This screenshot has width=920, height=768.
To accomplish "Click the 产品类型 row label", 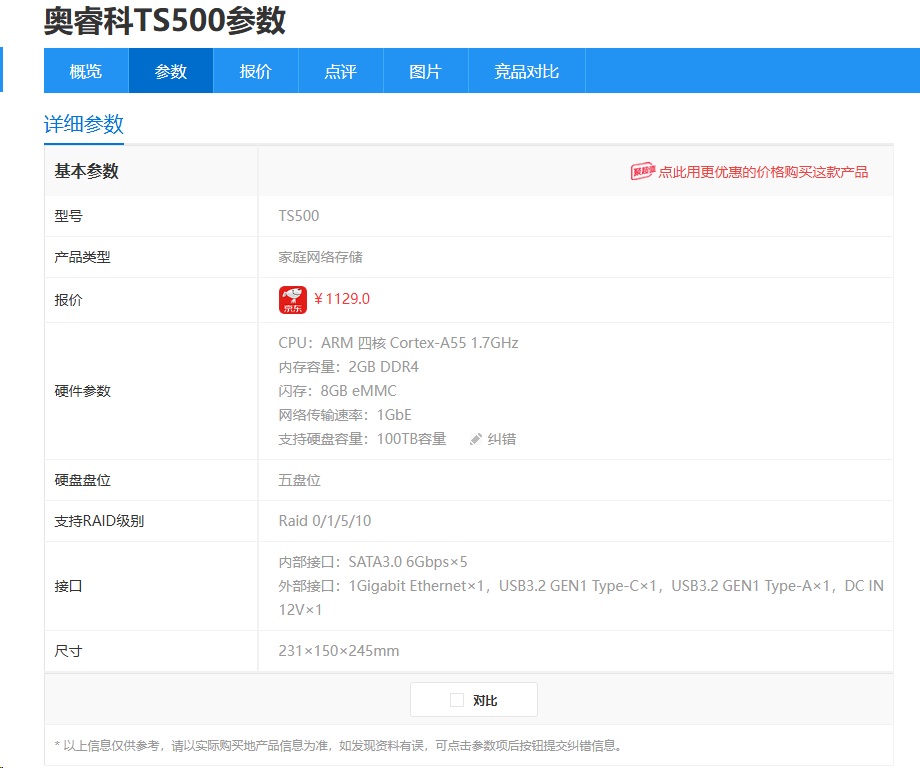I will (x=82, y=257).
